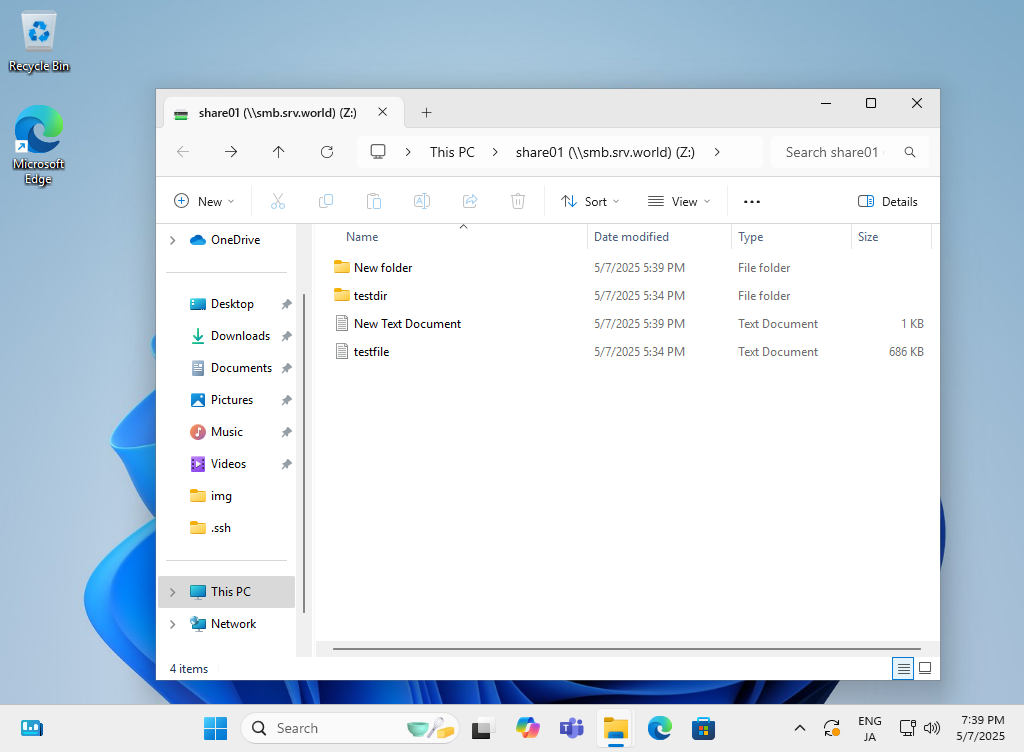Image resolution: width=1024 pixels, height=752 pixels.
Task: Click the Rename icon in toolbar
Action: coord(422,201)
